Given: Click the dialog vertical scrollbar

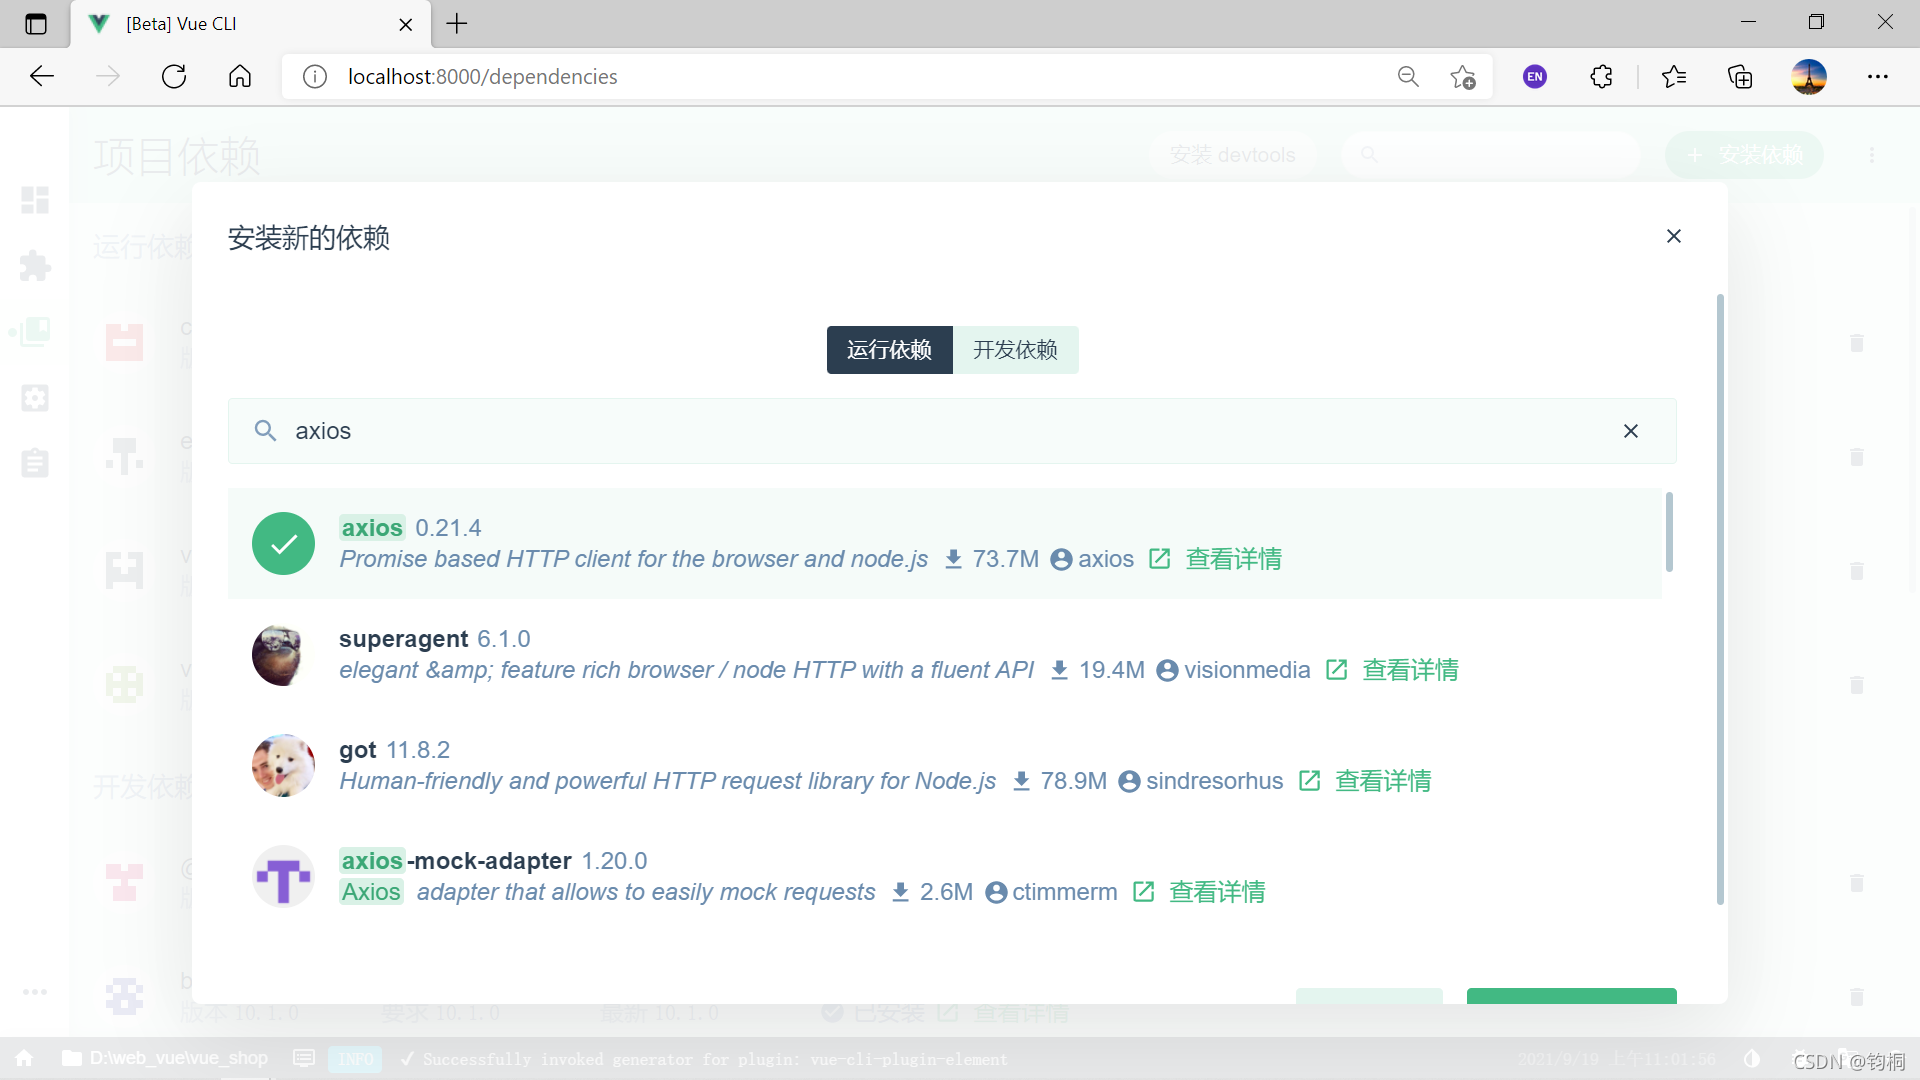Looking at the screenshot, I should coord(1720,600).
